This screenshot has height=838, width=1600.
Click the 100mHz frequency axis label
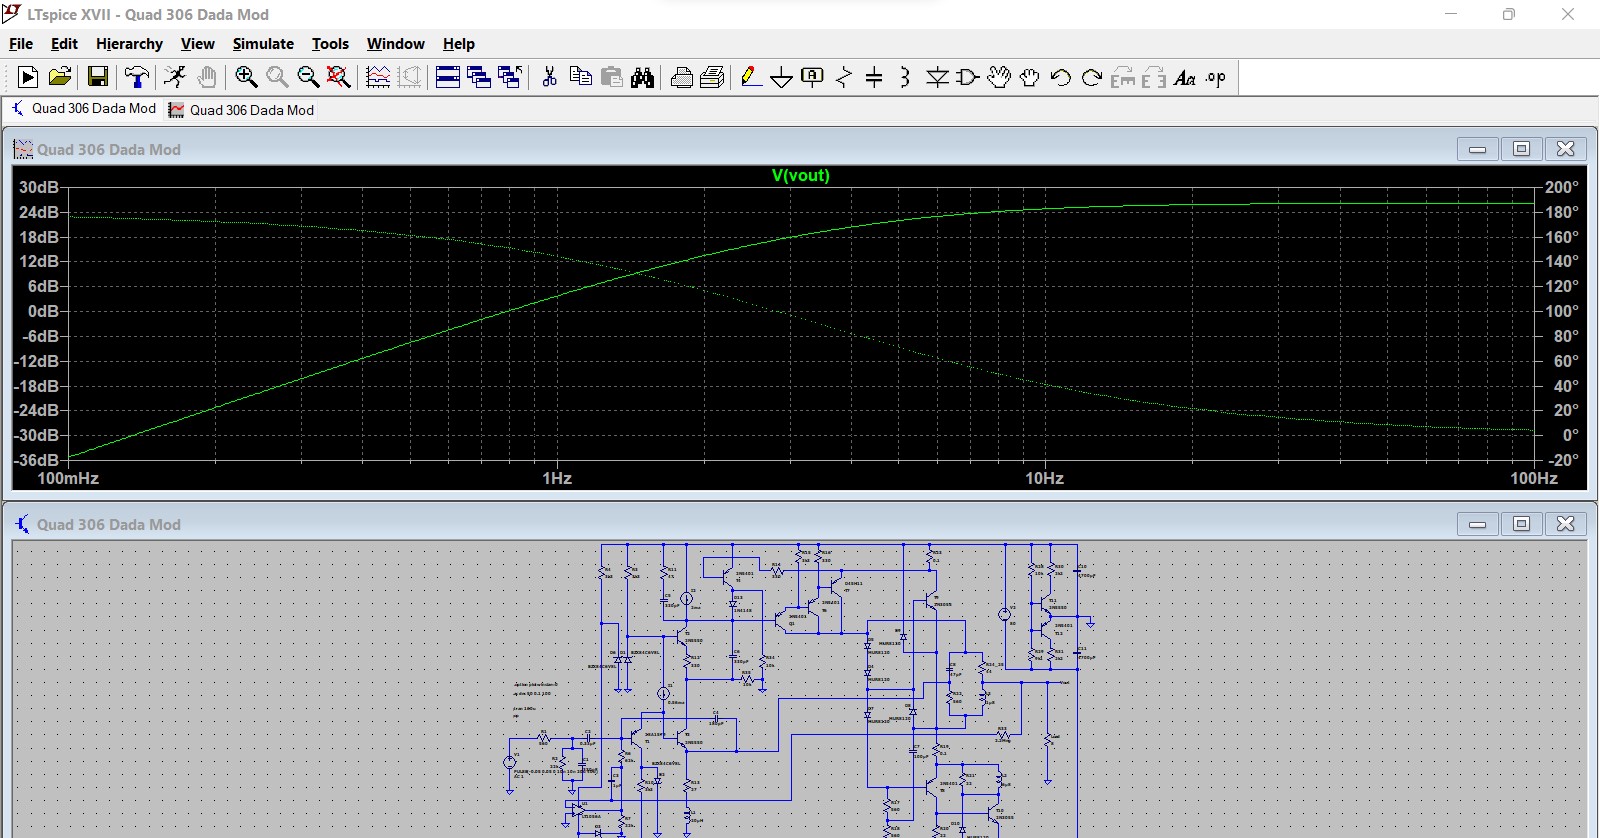(68, 478)
